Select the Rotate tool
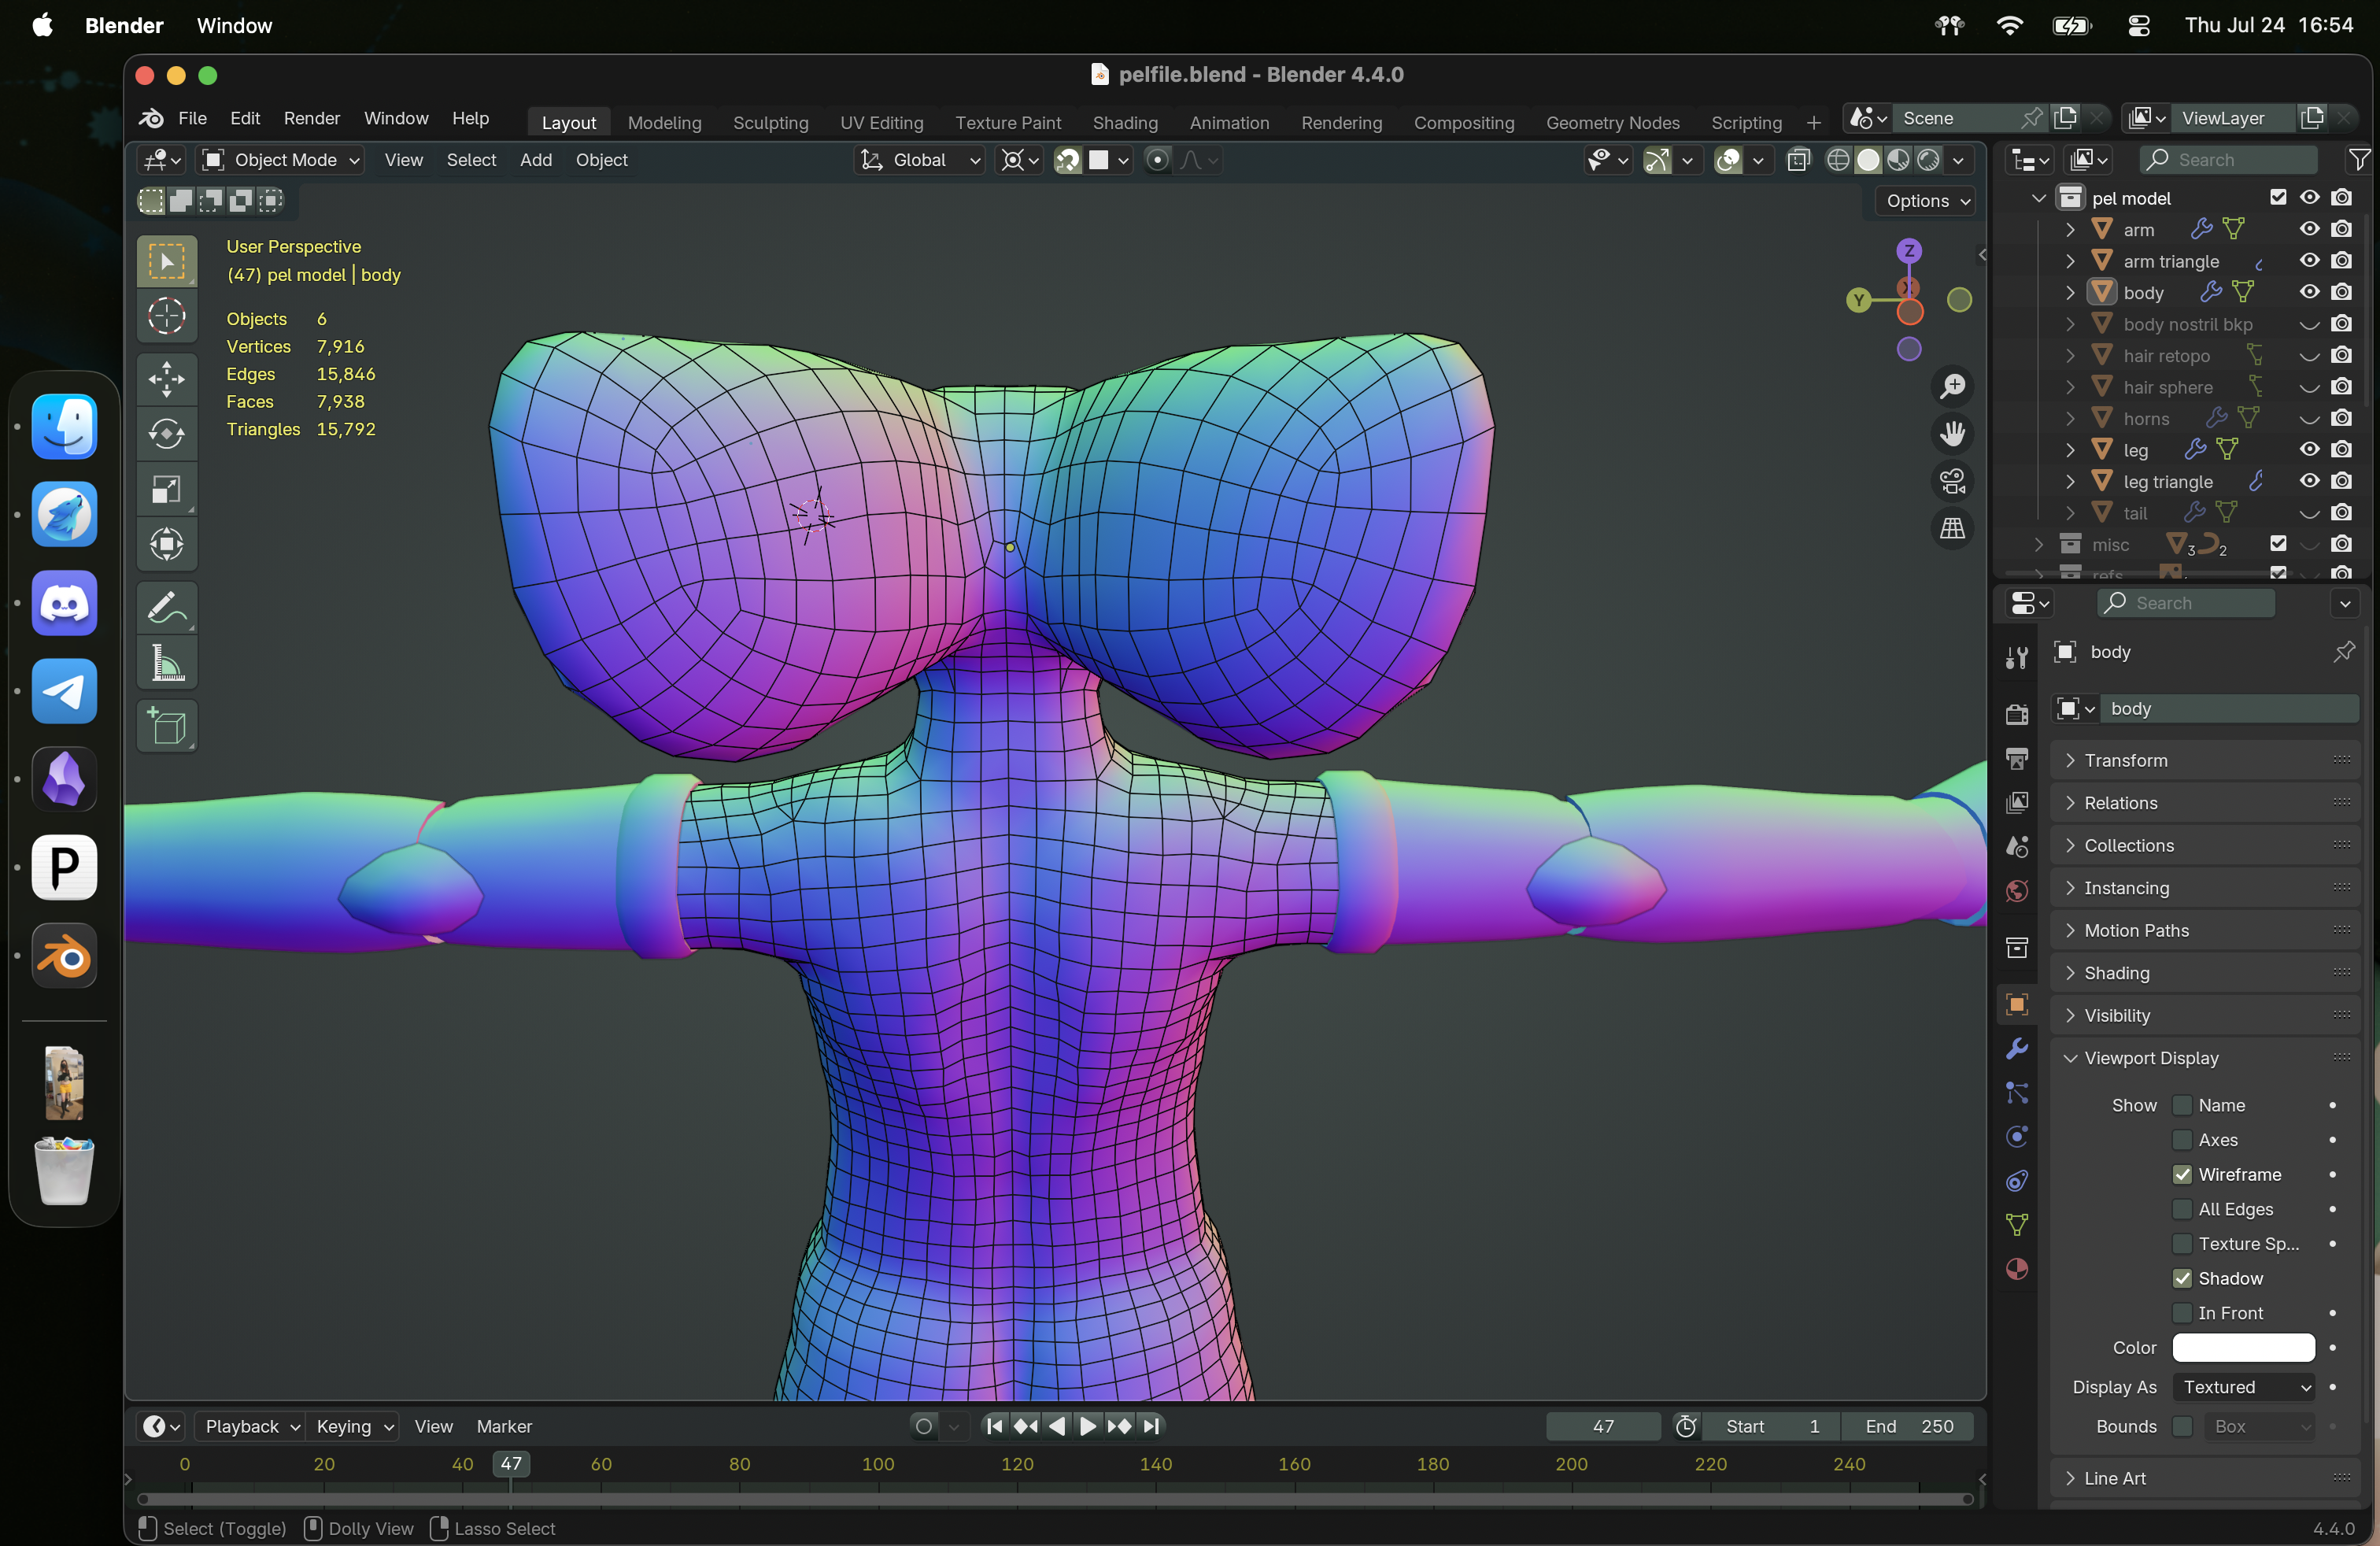 tap(166, 434)
